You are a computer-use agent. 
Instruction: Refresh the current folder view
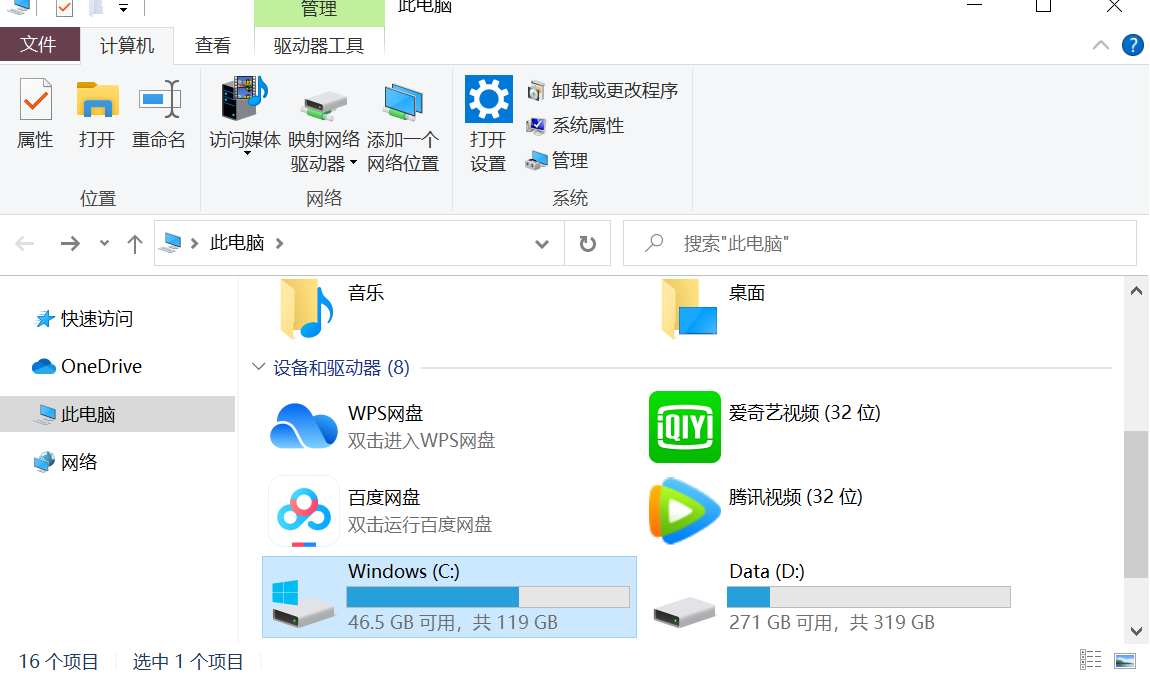click(x=587, y=243)
